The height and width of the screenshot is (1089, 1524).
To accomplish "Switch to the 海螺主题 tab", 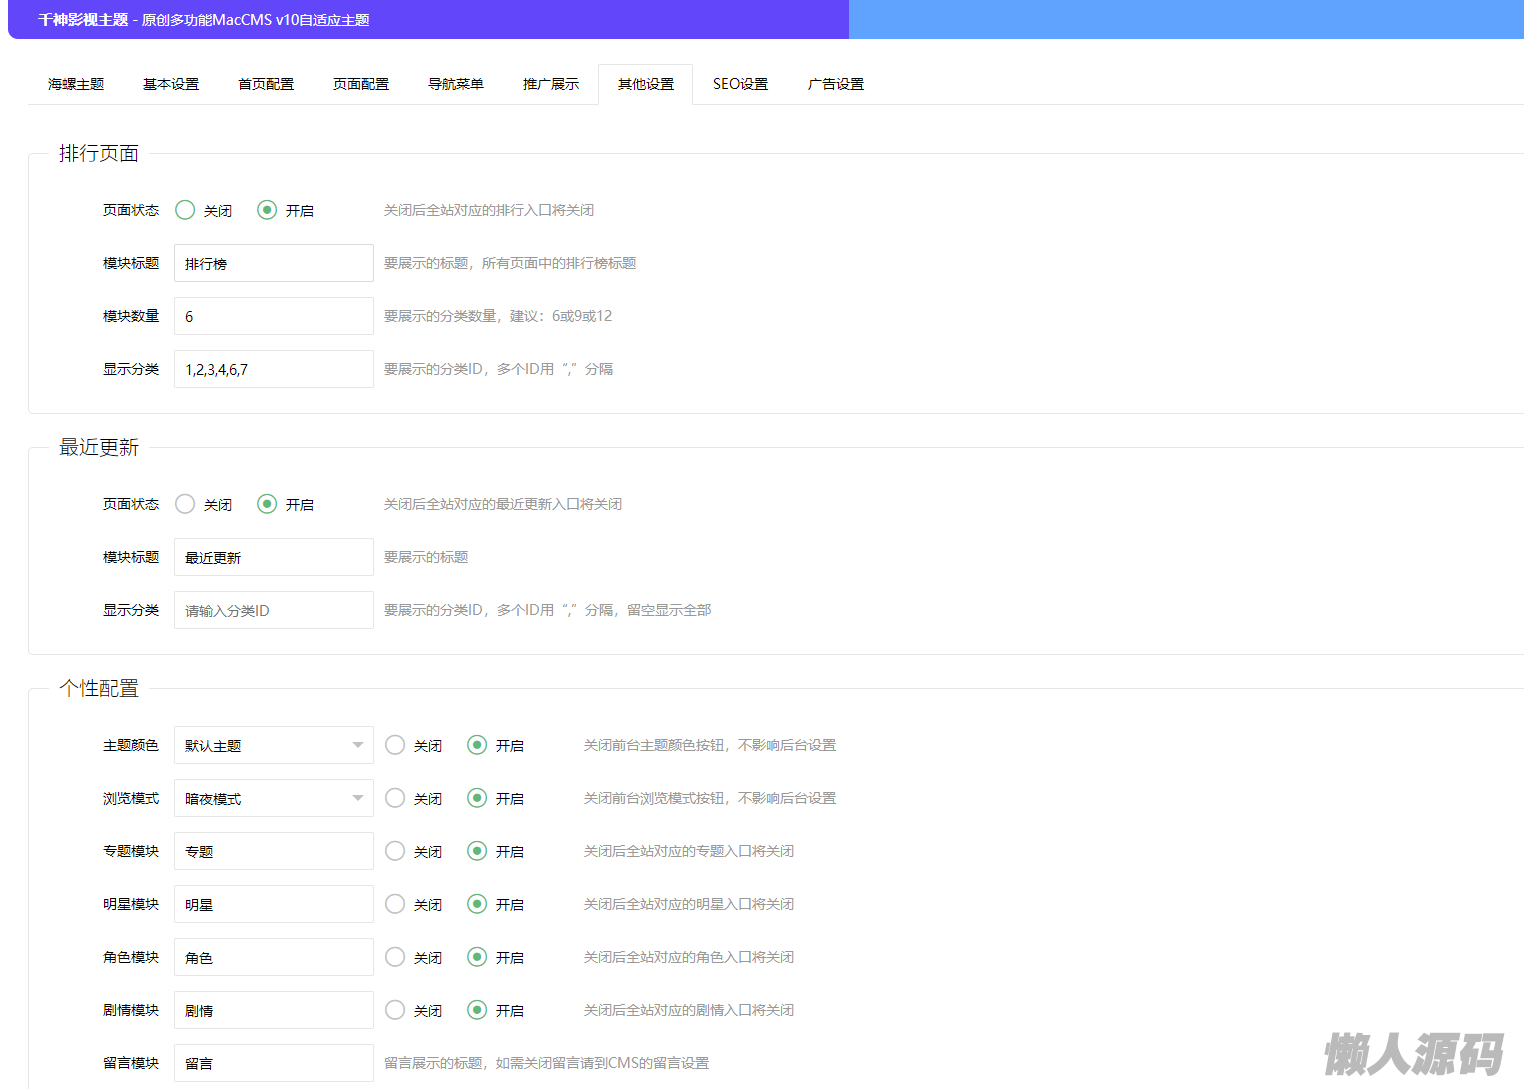I will [76, 84].
